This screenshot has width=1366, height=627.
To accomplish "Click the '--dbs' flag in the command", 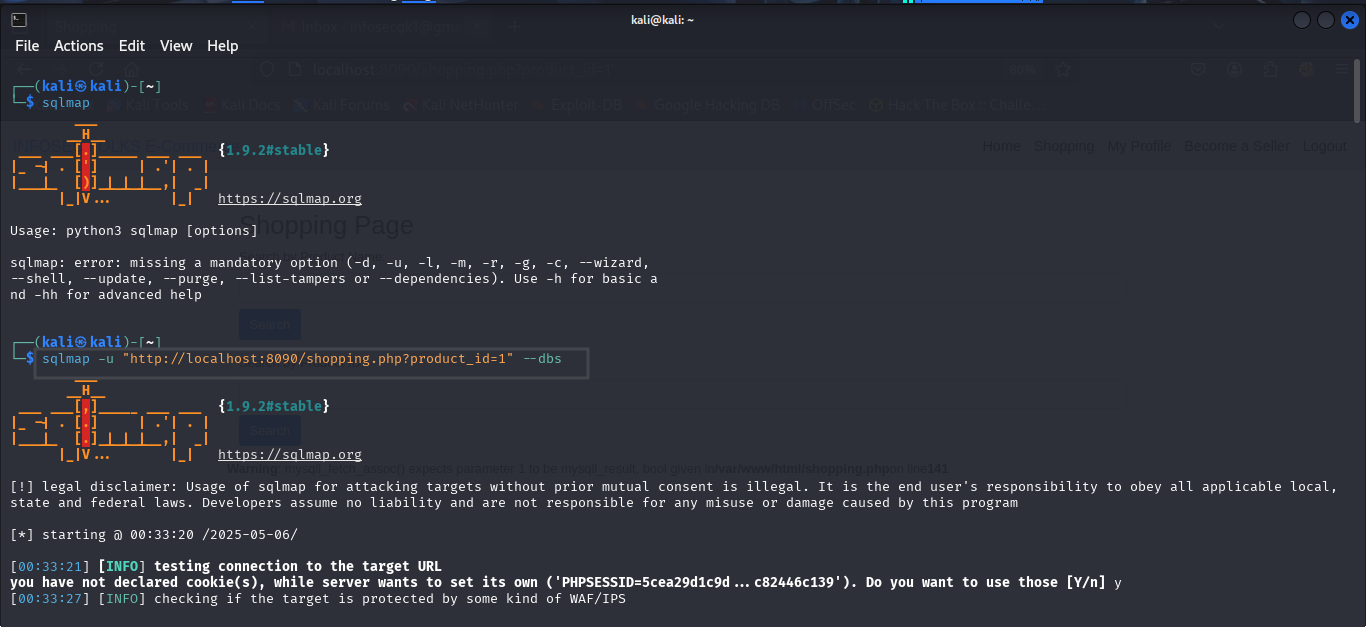I will 542,359.
